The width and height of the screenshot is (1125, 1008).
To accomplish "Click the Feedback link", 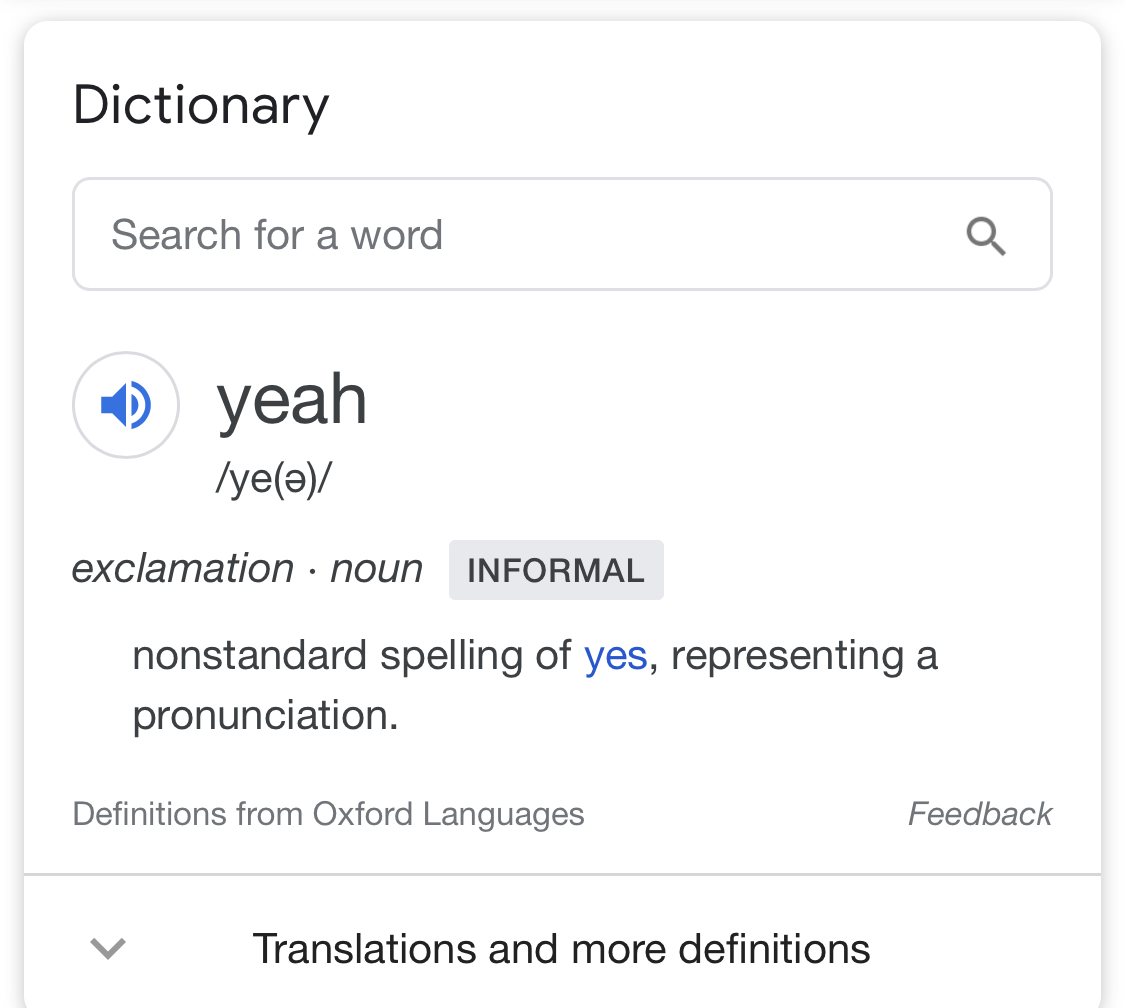I will [x=979, y=814].
